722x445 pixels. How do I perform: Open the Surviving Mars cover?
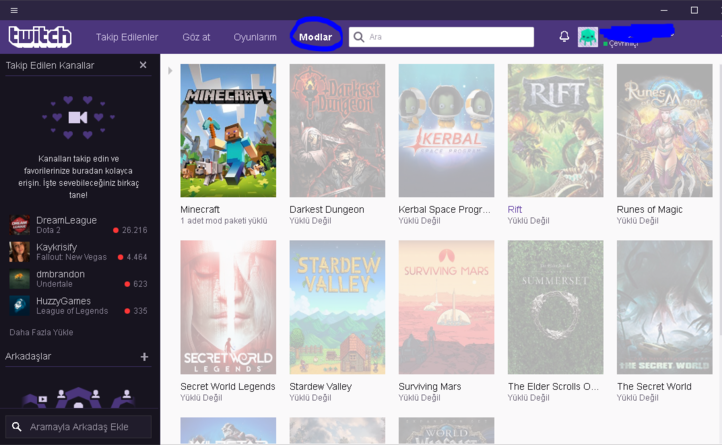446,307
